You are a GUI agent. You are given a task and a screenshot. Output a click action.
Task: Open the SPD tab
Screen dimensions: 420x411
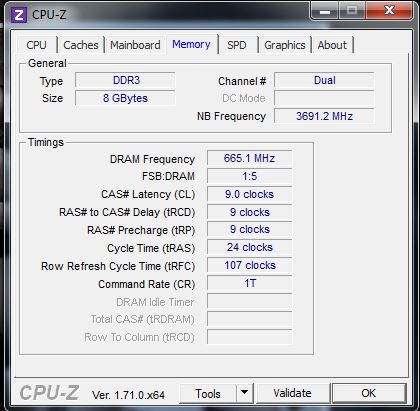coord(237,45)
